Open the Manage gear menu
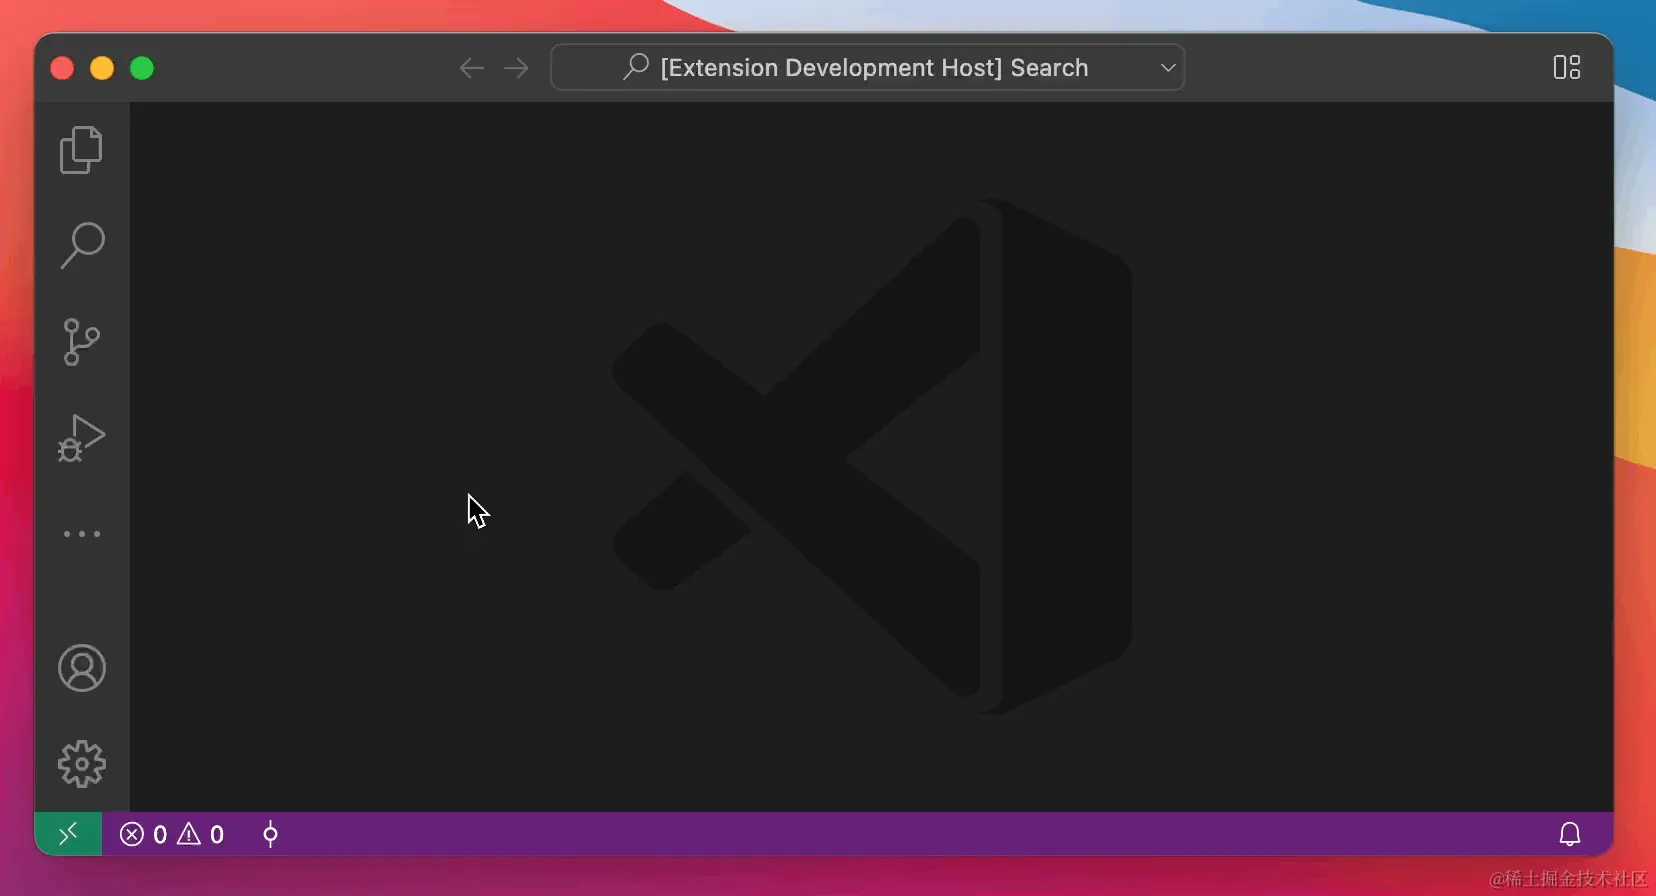This screenshot has height=896, width=1656. point(82,764)
